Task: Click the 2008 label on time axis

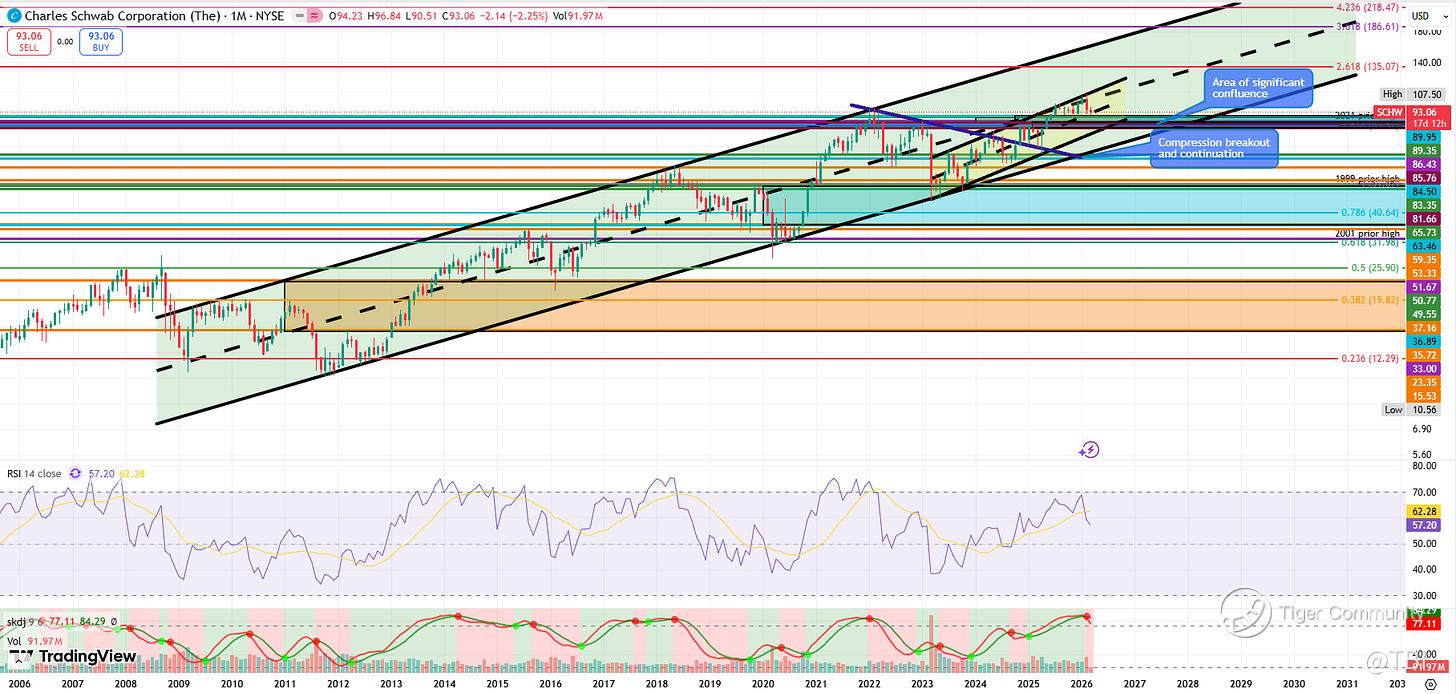Action: pyautogui.click(x=125, y=684)
